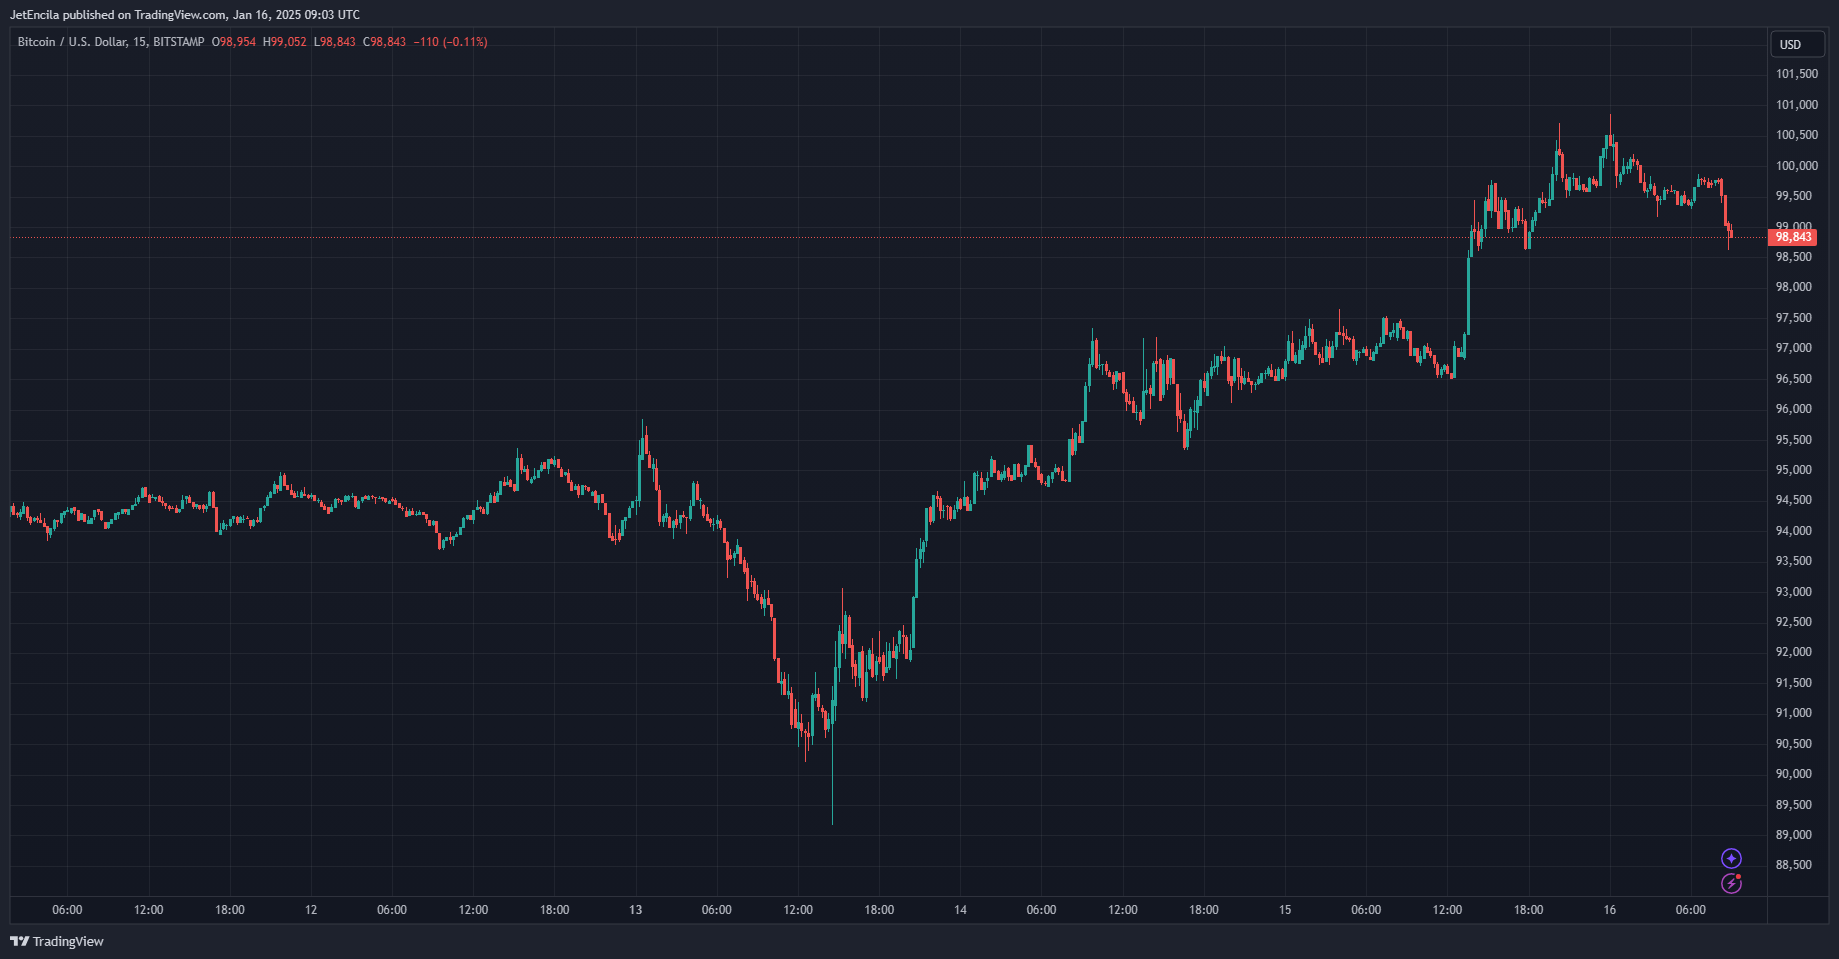Select the low value L98,843

coord(335,42)
